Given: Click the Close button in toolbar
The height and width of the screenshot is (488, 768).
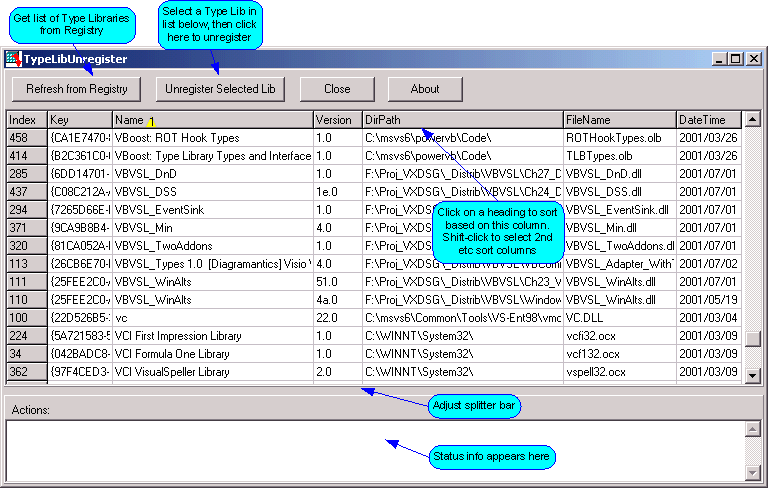Looking at the screenshot, I should click(x=337, y=89).
